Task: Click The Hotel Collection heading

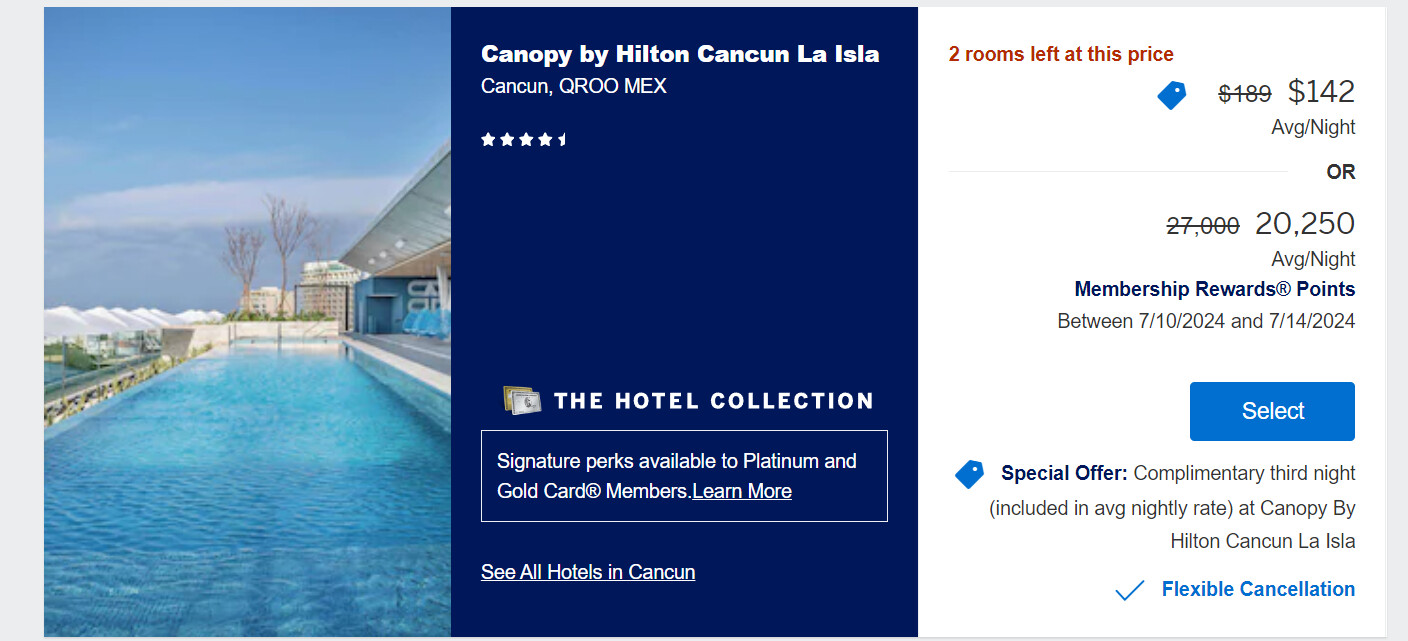Action: pos(713,401)
